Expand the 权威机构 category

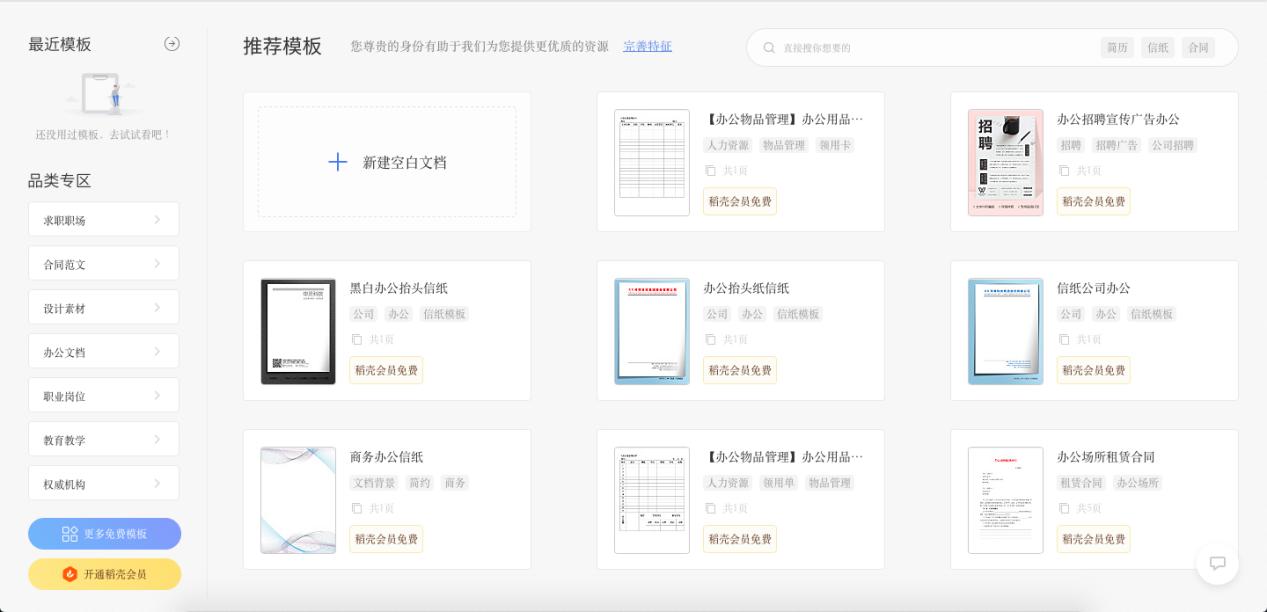click(103, 482)
